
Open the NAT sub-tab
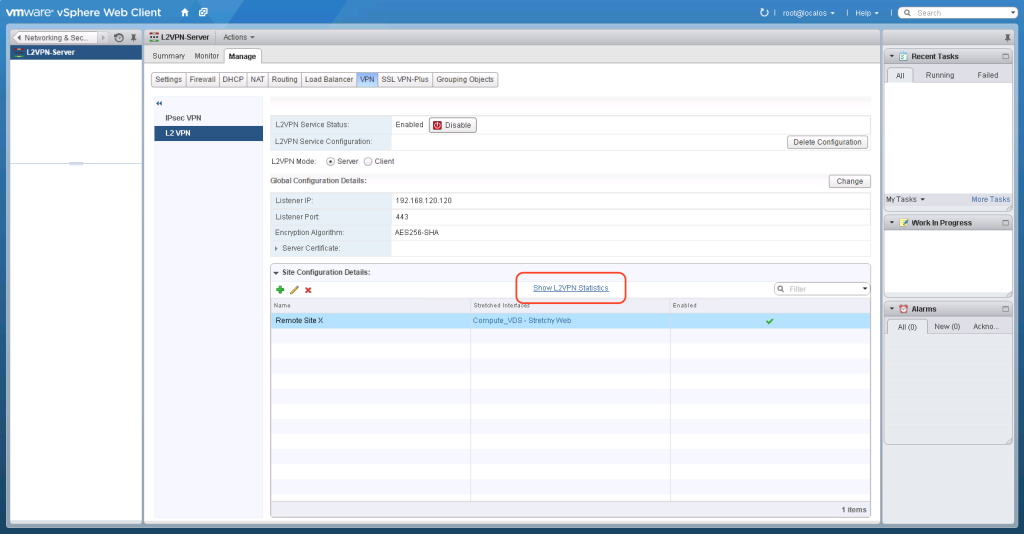(x=257, y=80)
